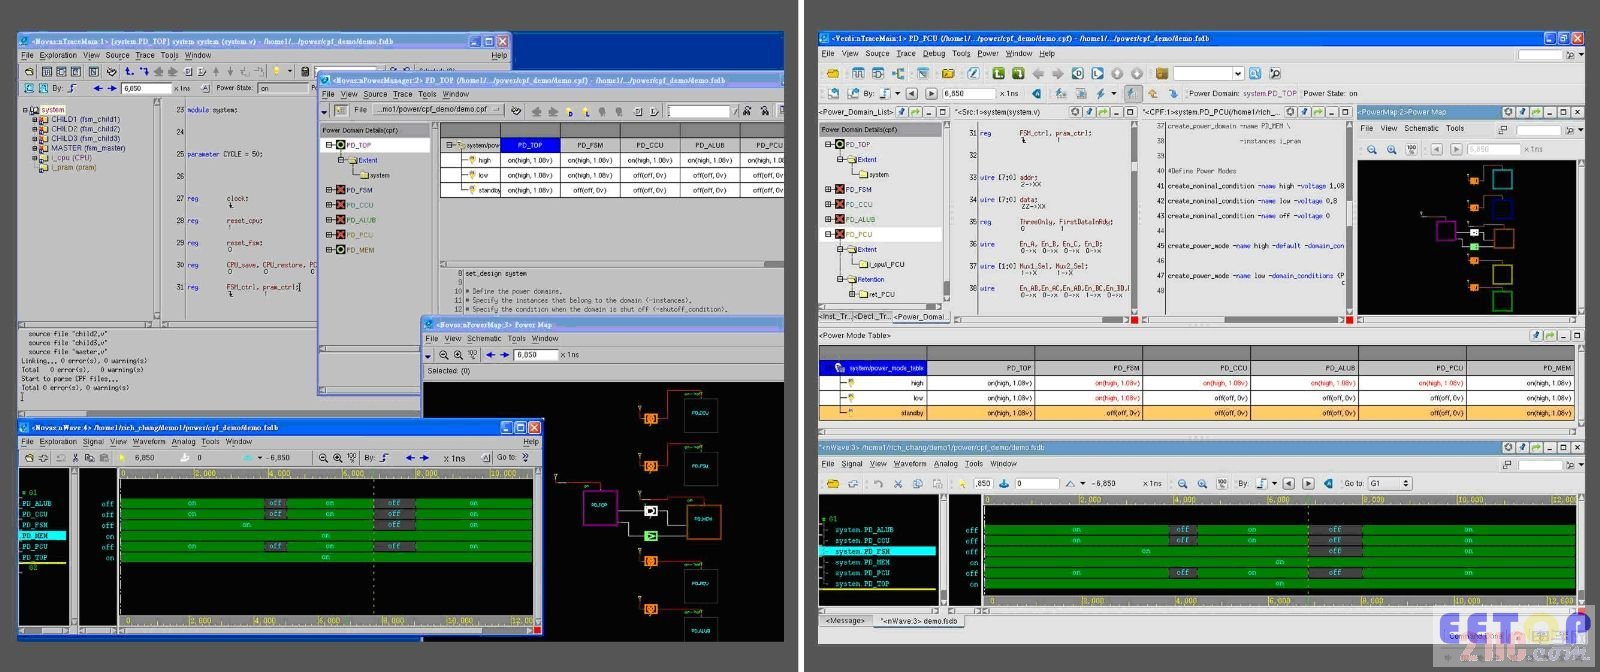Click the forward arrow icon in Verdi main toolbar
Viewport: 1600px width, 672px height.
tap(1057, 74)
